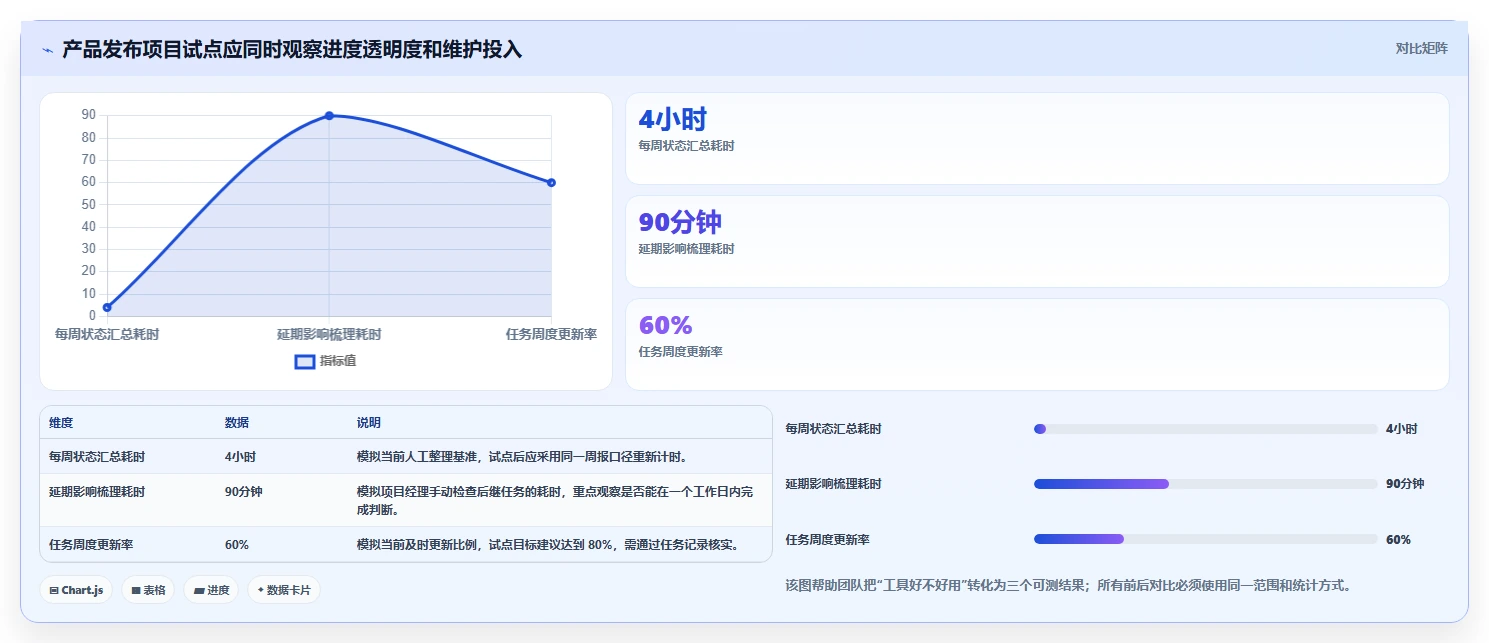Viewport: 1489px width, 643px height.
Task: Click the 指标值 legend text
Action: [338, 361]
